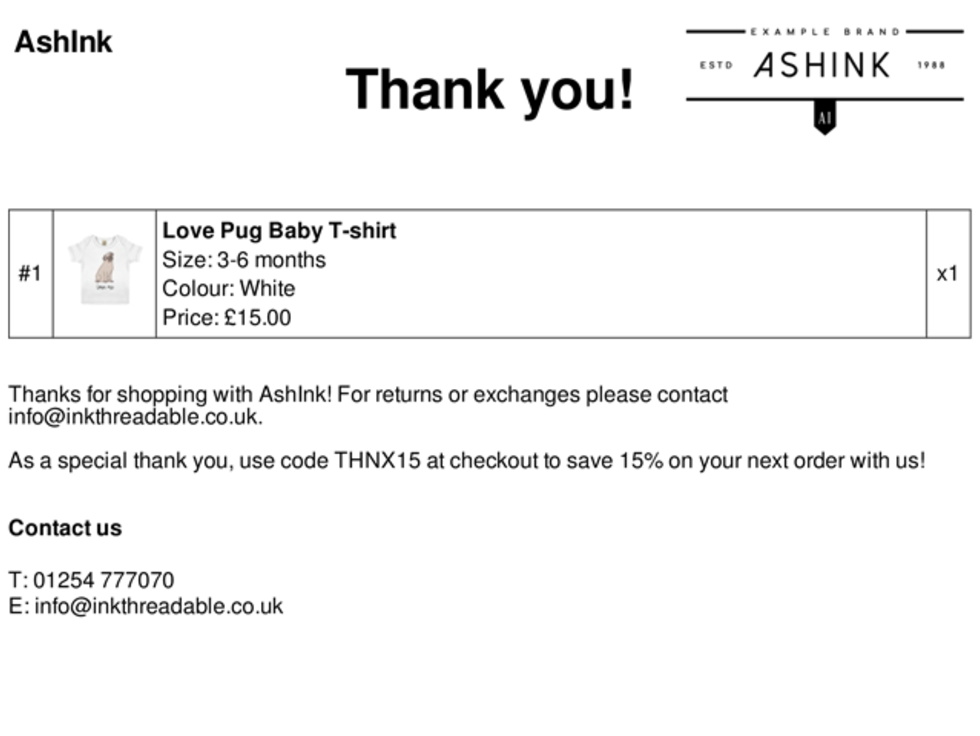Image resolution: width=980 pixels, height=736 pixels.
Task: Click the 'Thanks for shopping with AshInk!' sentence
Action: 170,394
